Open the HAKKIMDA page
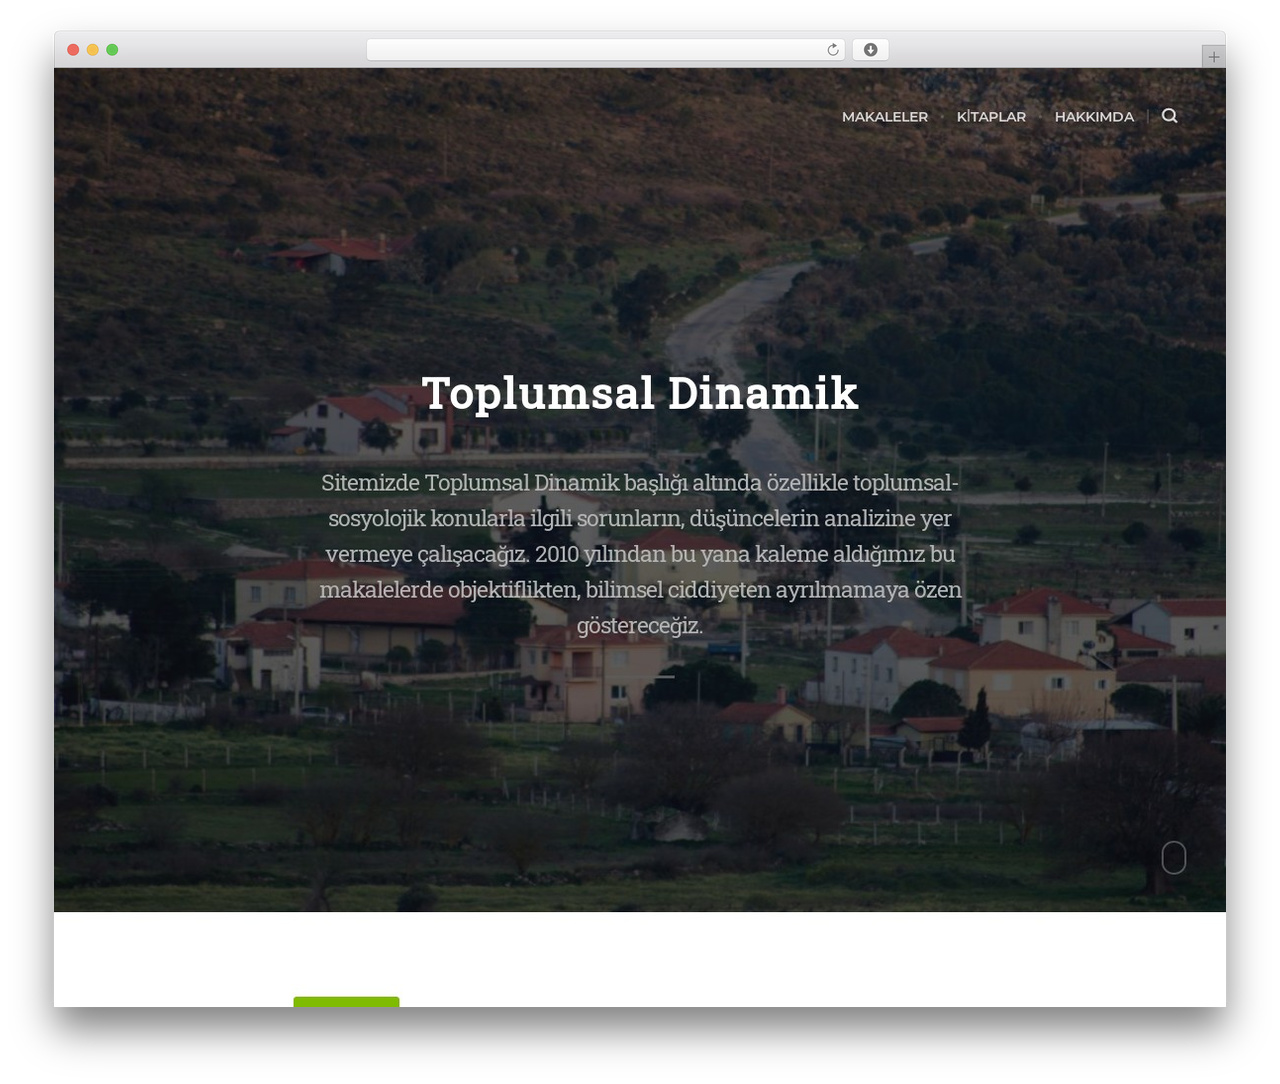Viewport: 1280px width, 1084px height. 1094,117
